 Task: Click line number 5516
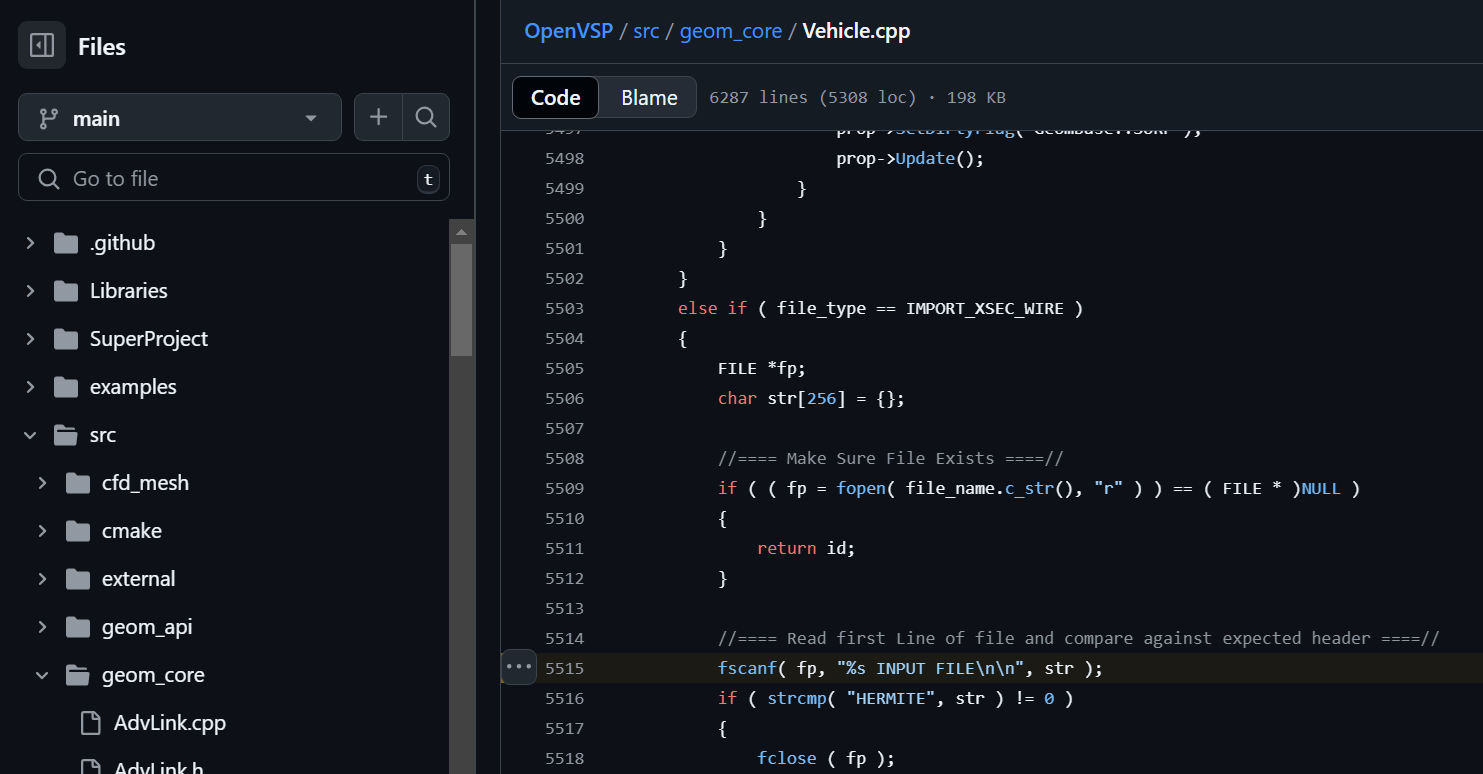[x=565, y=698]
